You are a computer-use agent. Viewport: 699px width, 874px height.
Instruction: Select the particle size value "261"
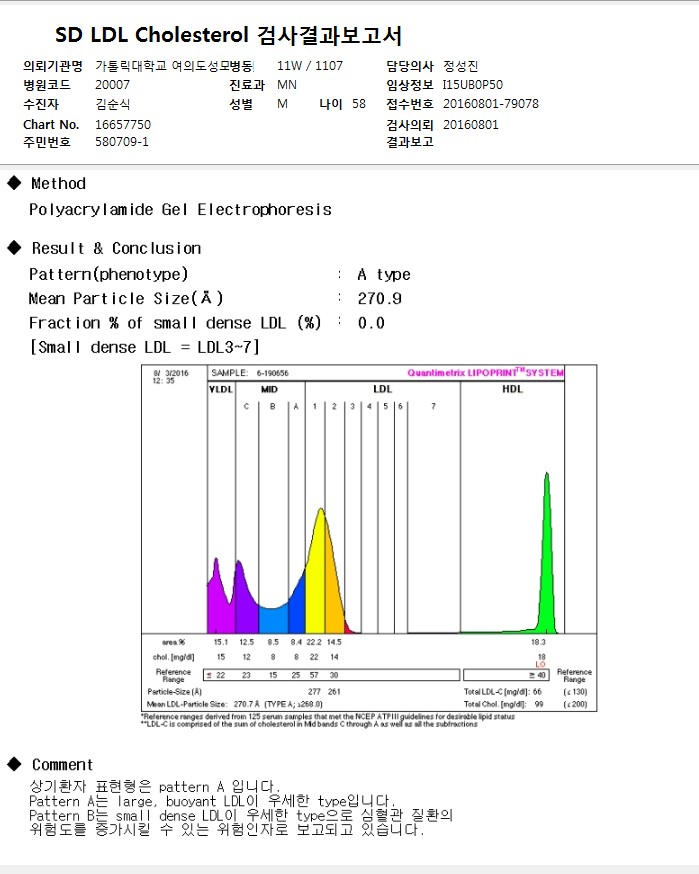334,692
